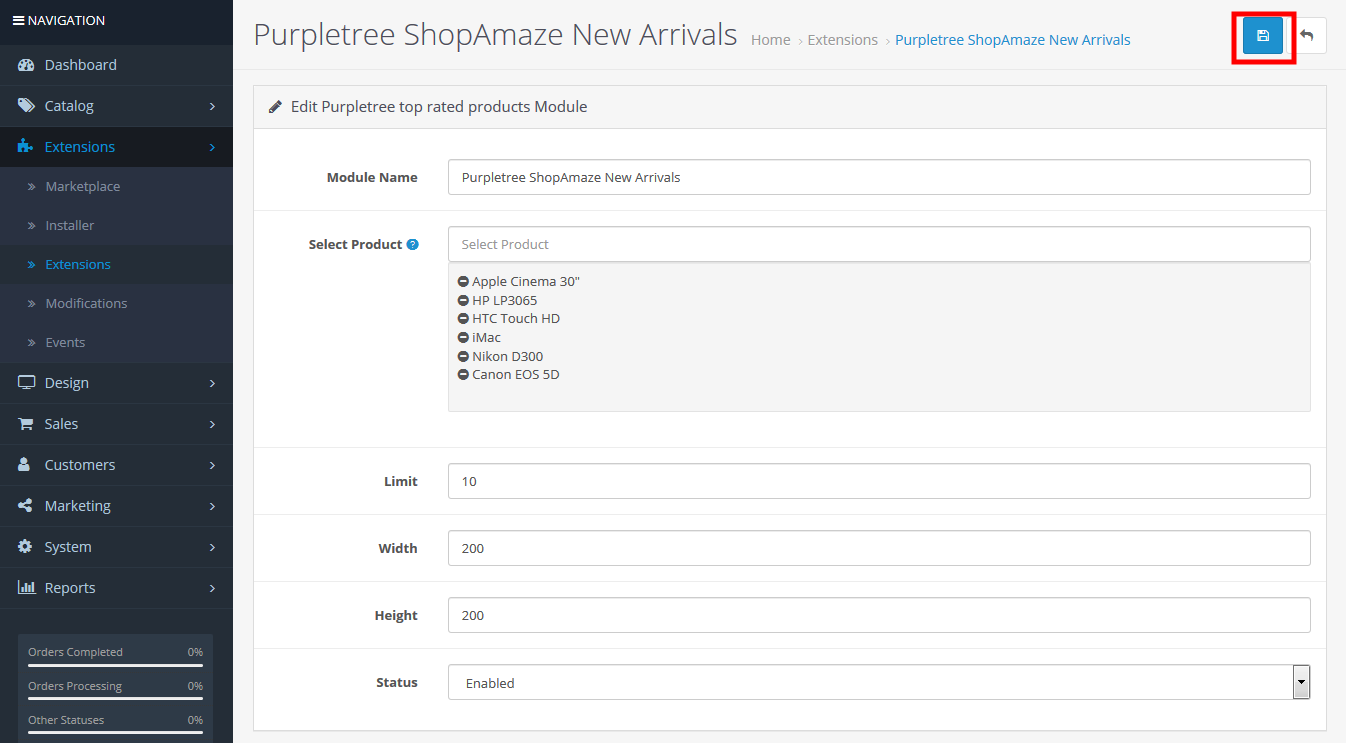Click the Limit field showing 10
Viewport: 1346px width, 743px height.
tap(879, 481)
